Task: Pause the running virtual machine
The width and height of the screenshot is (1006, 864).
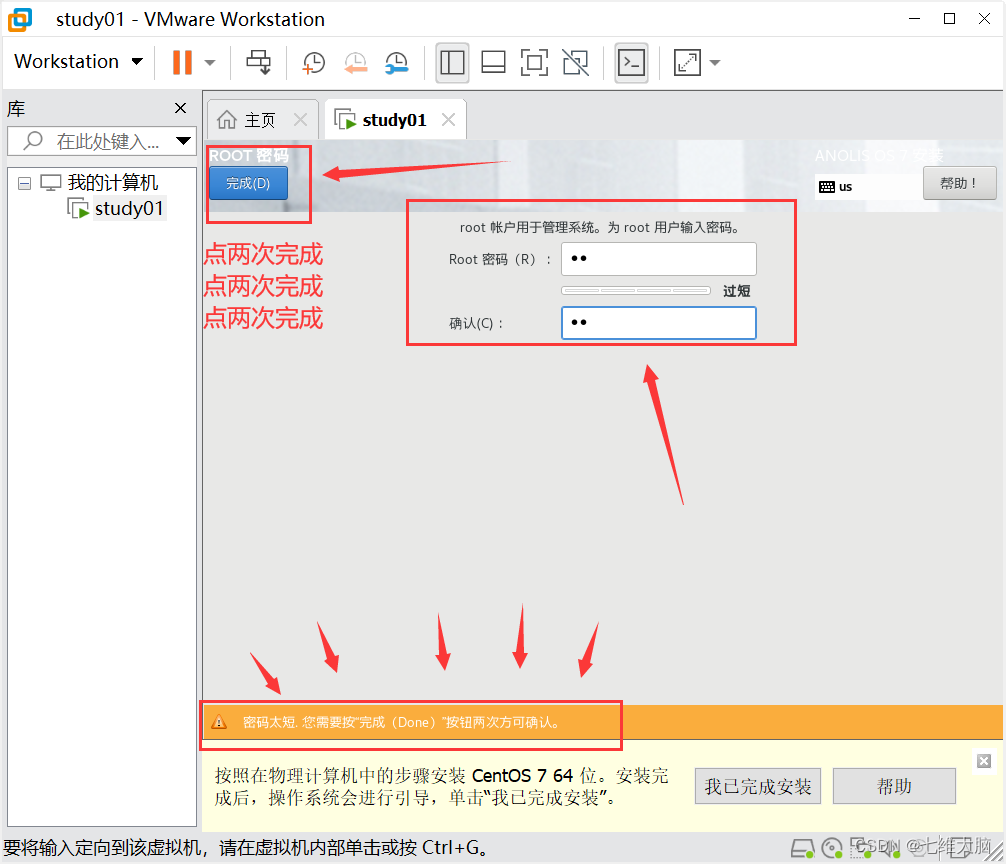Action: (x=182, y=62)
